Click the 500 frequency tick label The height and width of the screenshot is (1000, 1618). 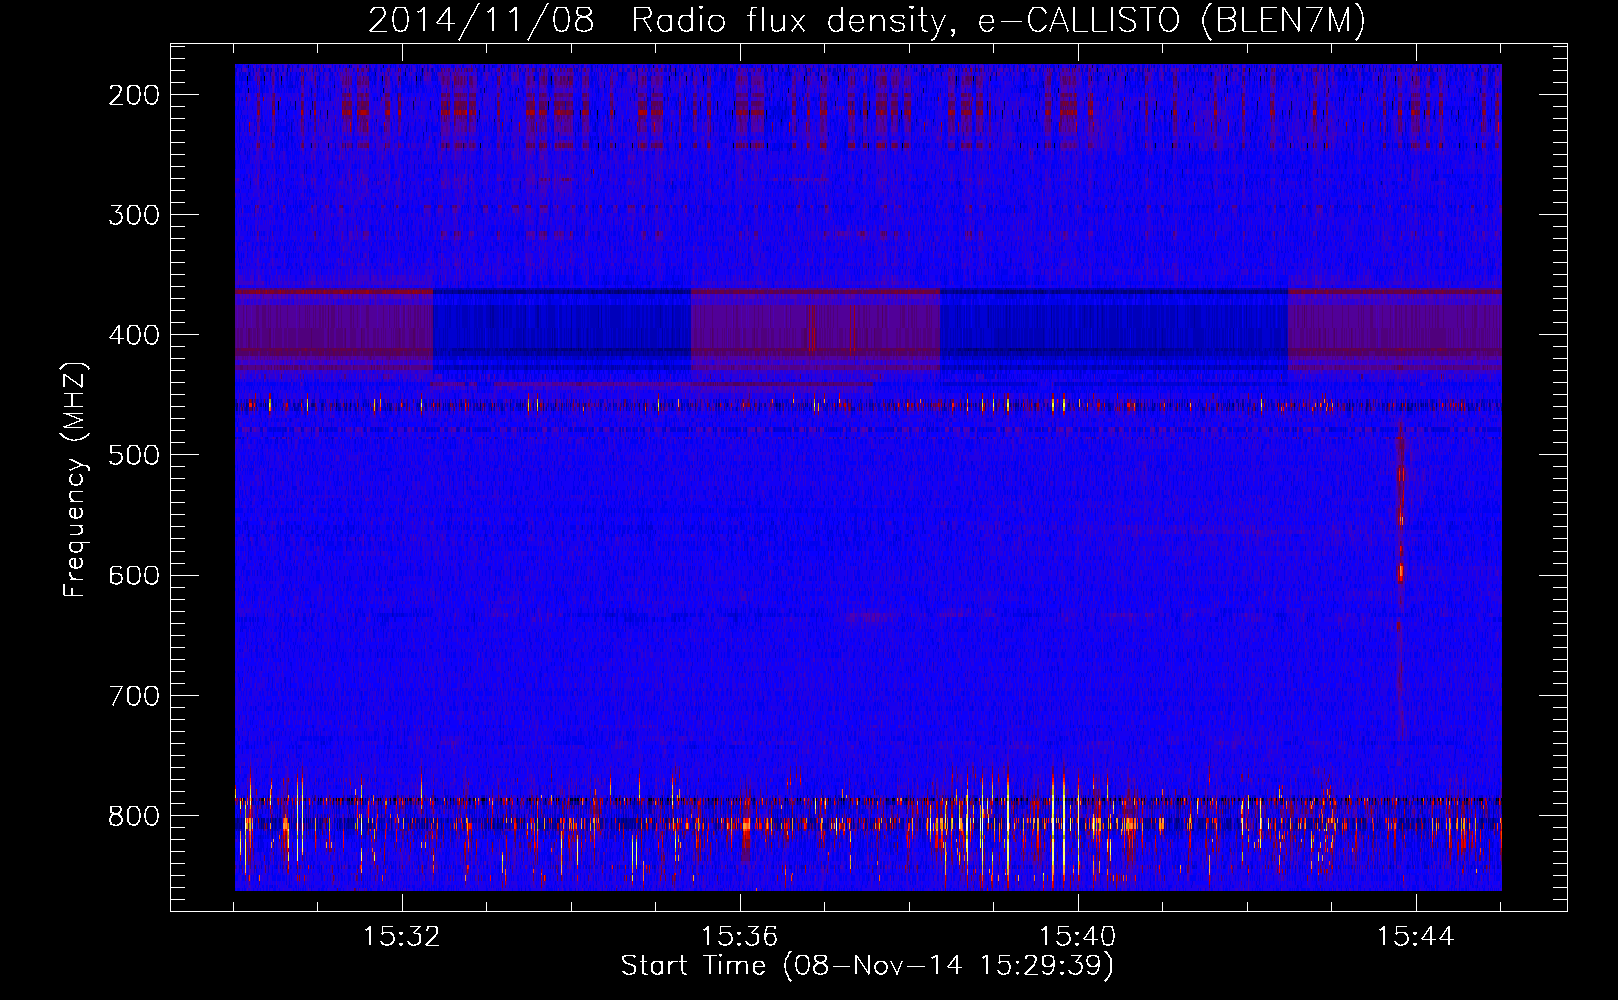pyautogui.click(x=134, y=455)
